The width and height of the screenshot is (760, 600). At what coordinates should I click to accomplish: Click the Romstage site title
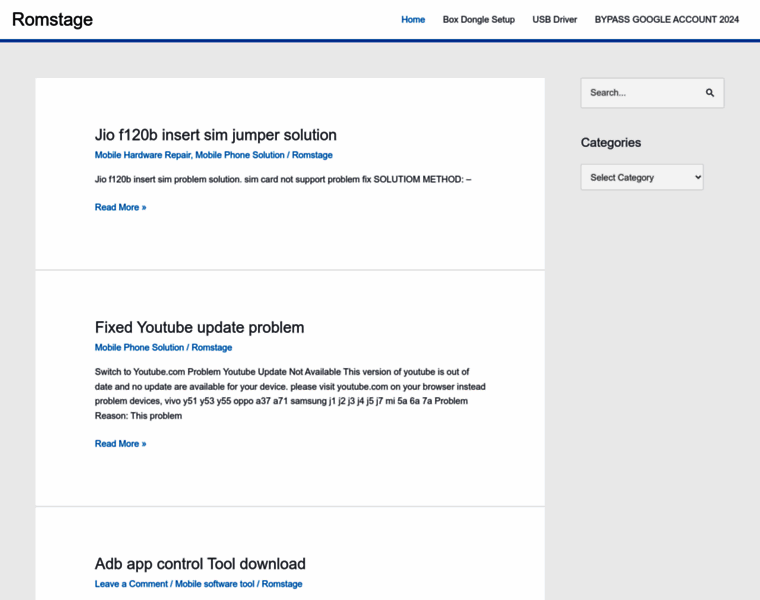[x=52, y=19]
